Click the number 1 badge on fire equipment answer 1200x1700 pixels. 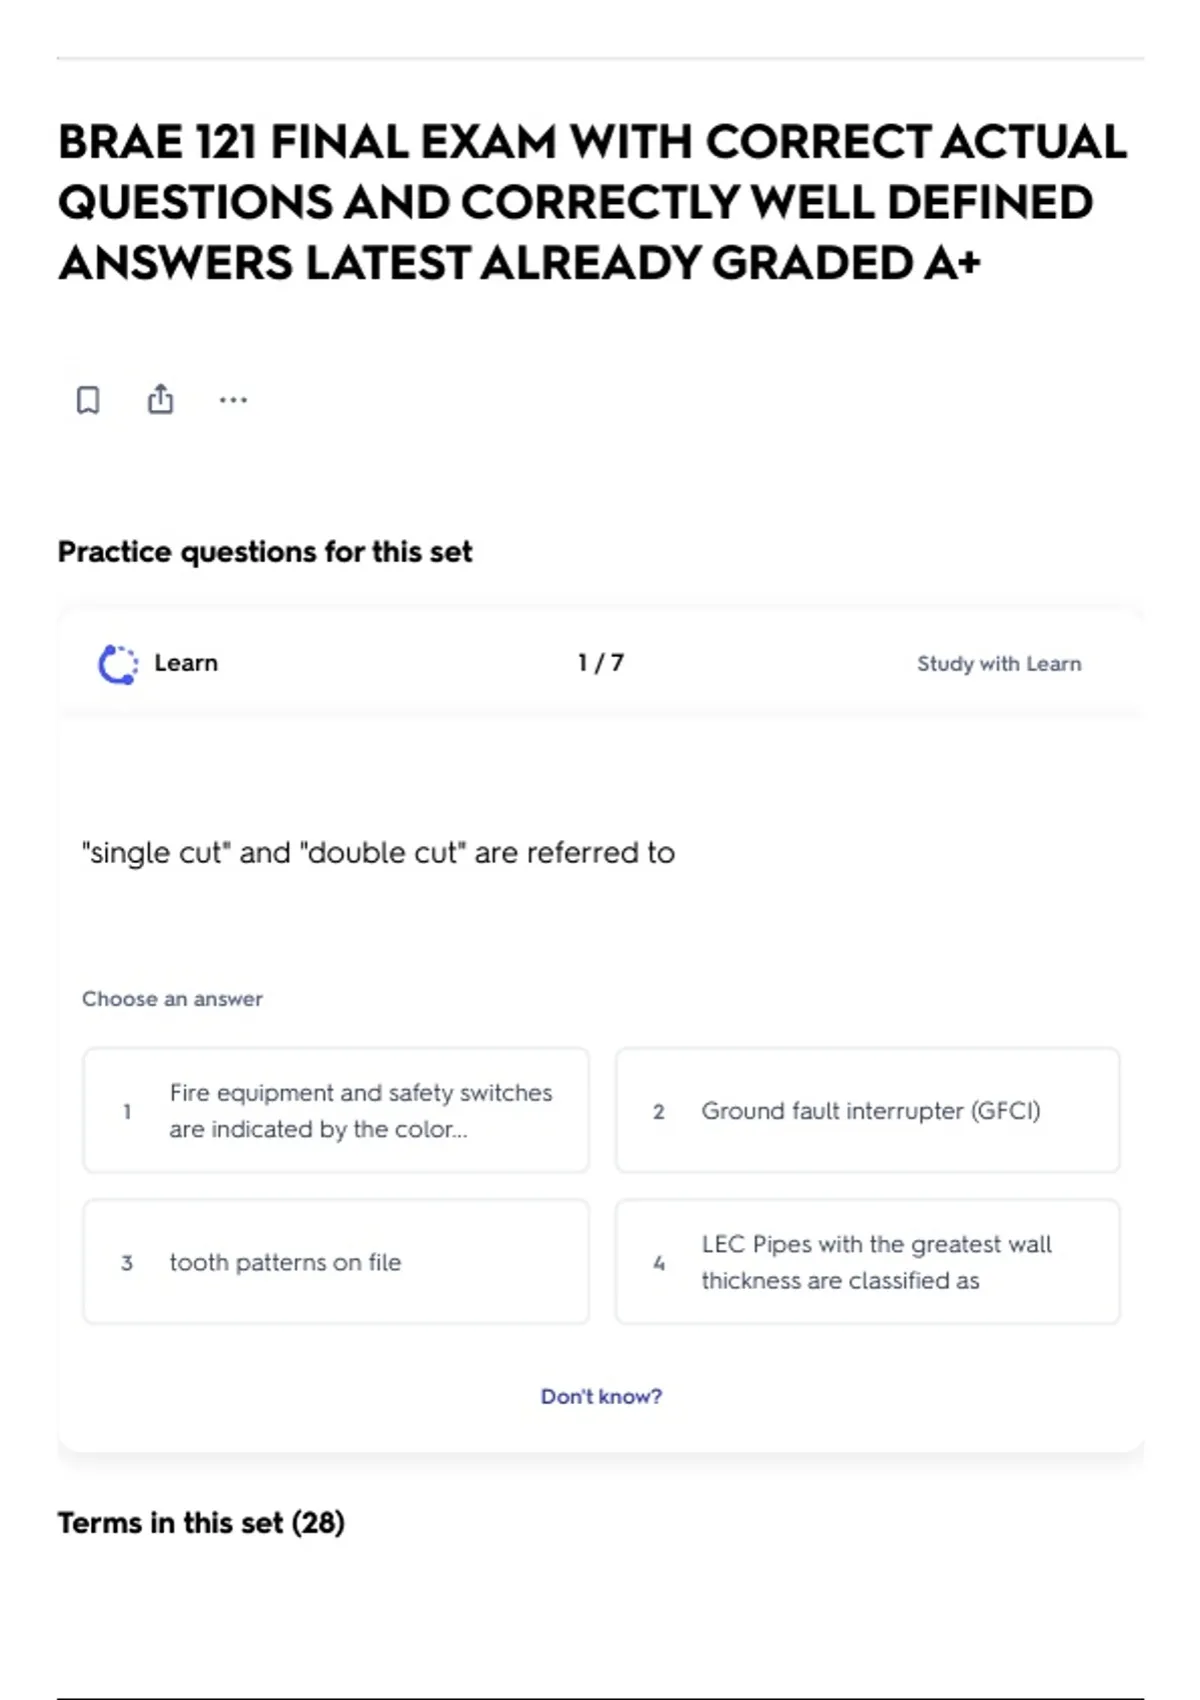[127, 1111]
